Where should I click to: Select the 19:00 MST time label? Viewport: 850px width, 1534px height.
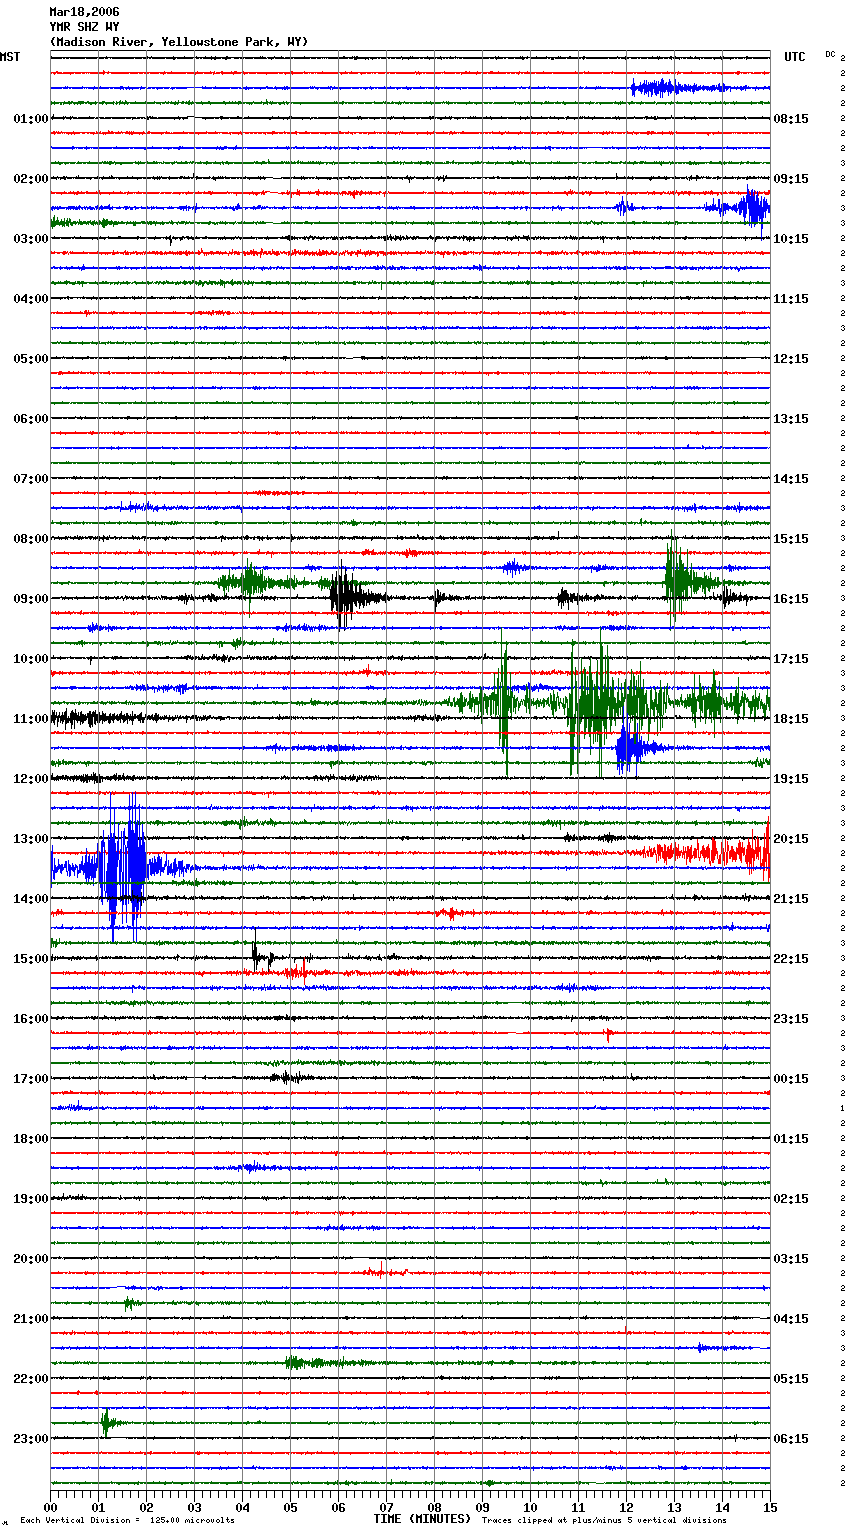31,1199
